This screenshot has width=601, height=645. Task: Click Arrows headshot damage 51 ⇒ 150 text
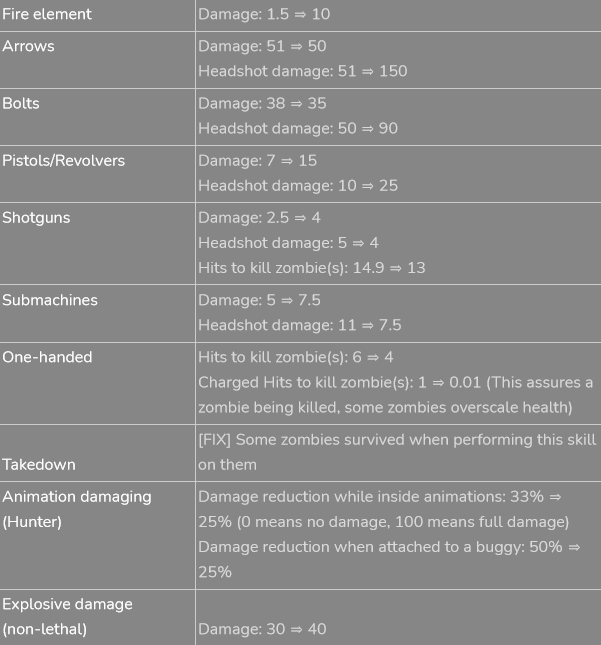[302, 71]
